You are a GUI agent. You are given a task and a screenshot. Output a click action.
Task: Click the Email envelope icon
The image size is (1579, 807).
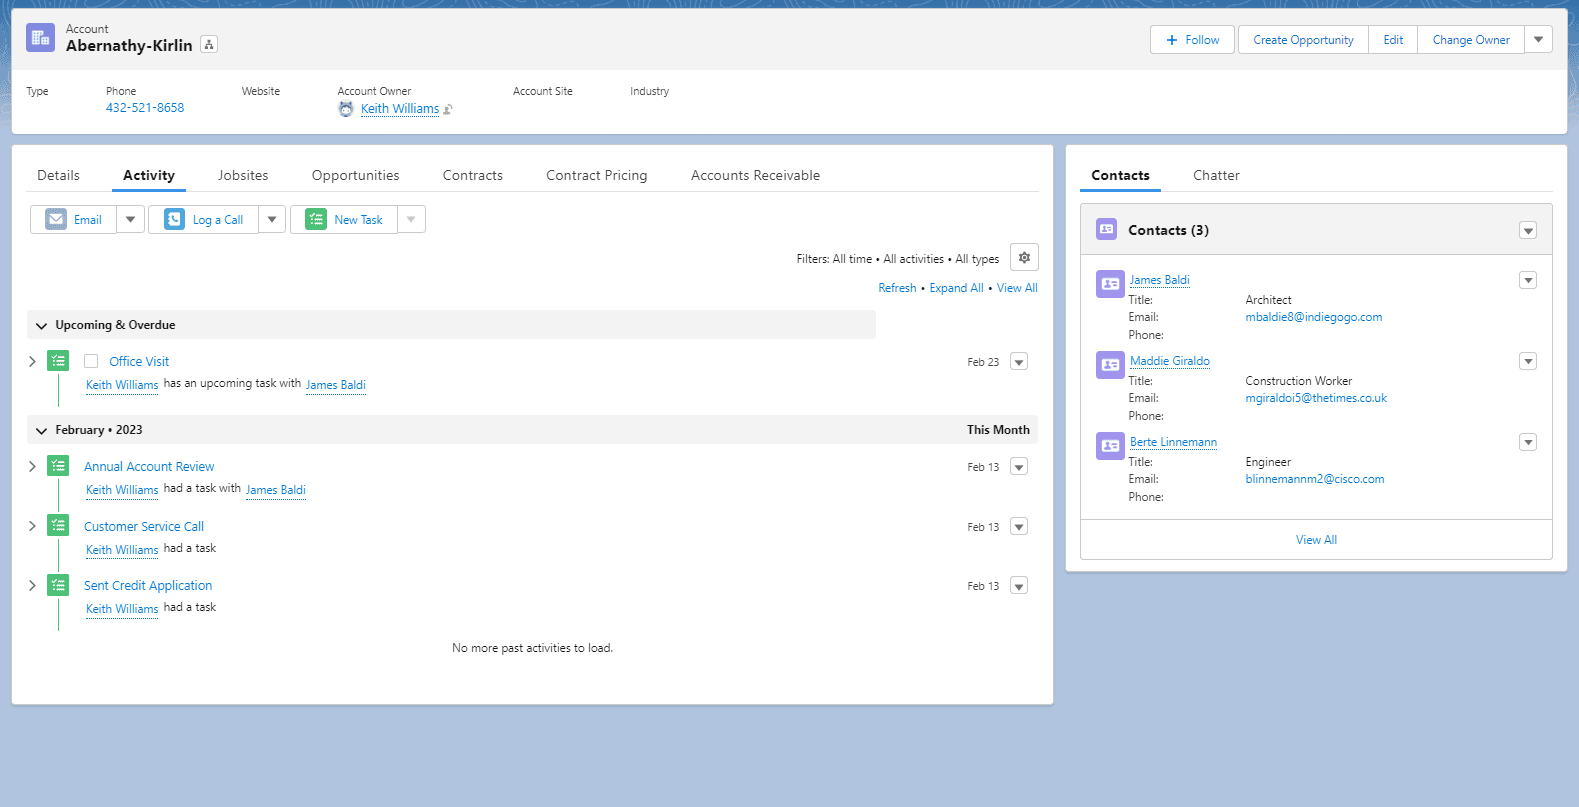[x=56, y=220]
